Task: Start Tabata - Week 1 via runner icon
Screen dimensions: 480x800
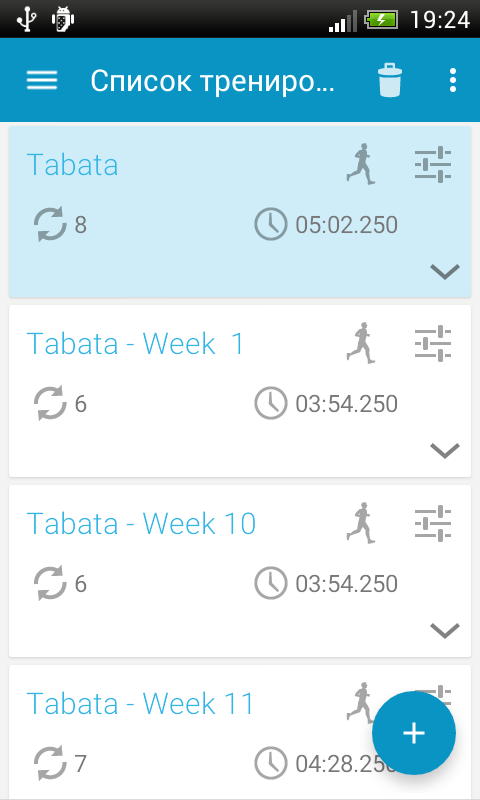Action: 361,343
